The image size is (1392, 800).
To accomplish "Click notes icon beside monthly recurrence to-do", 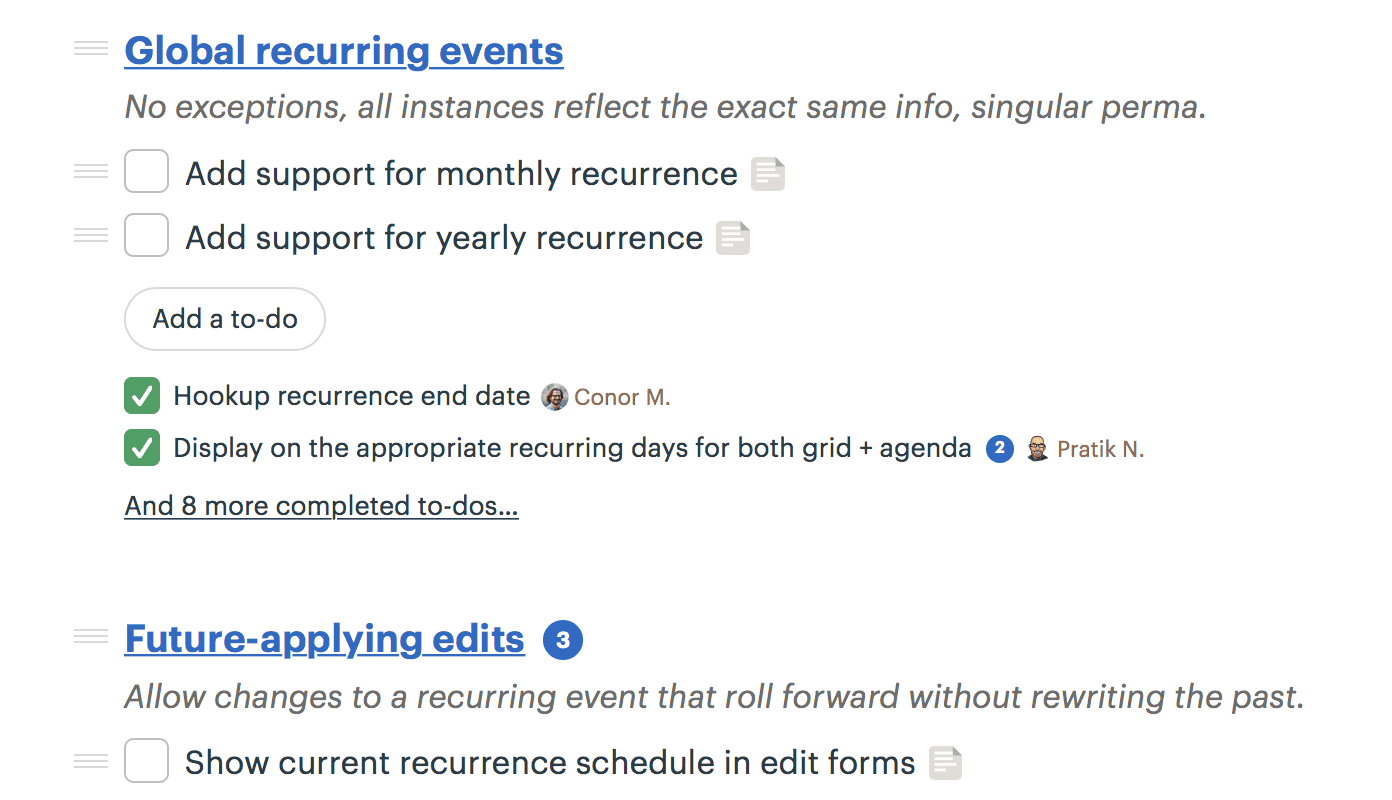I will (x=768, y=174).
